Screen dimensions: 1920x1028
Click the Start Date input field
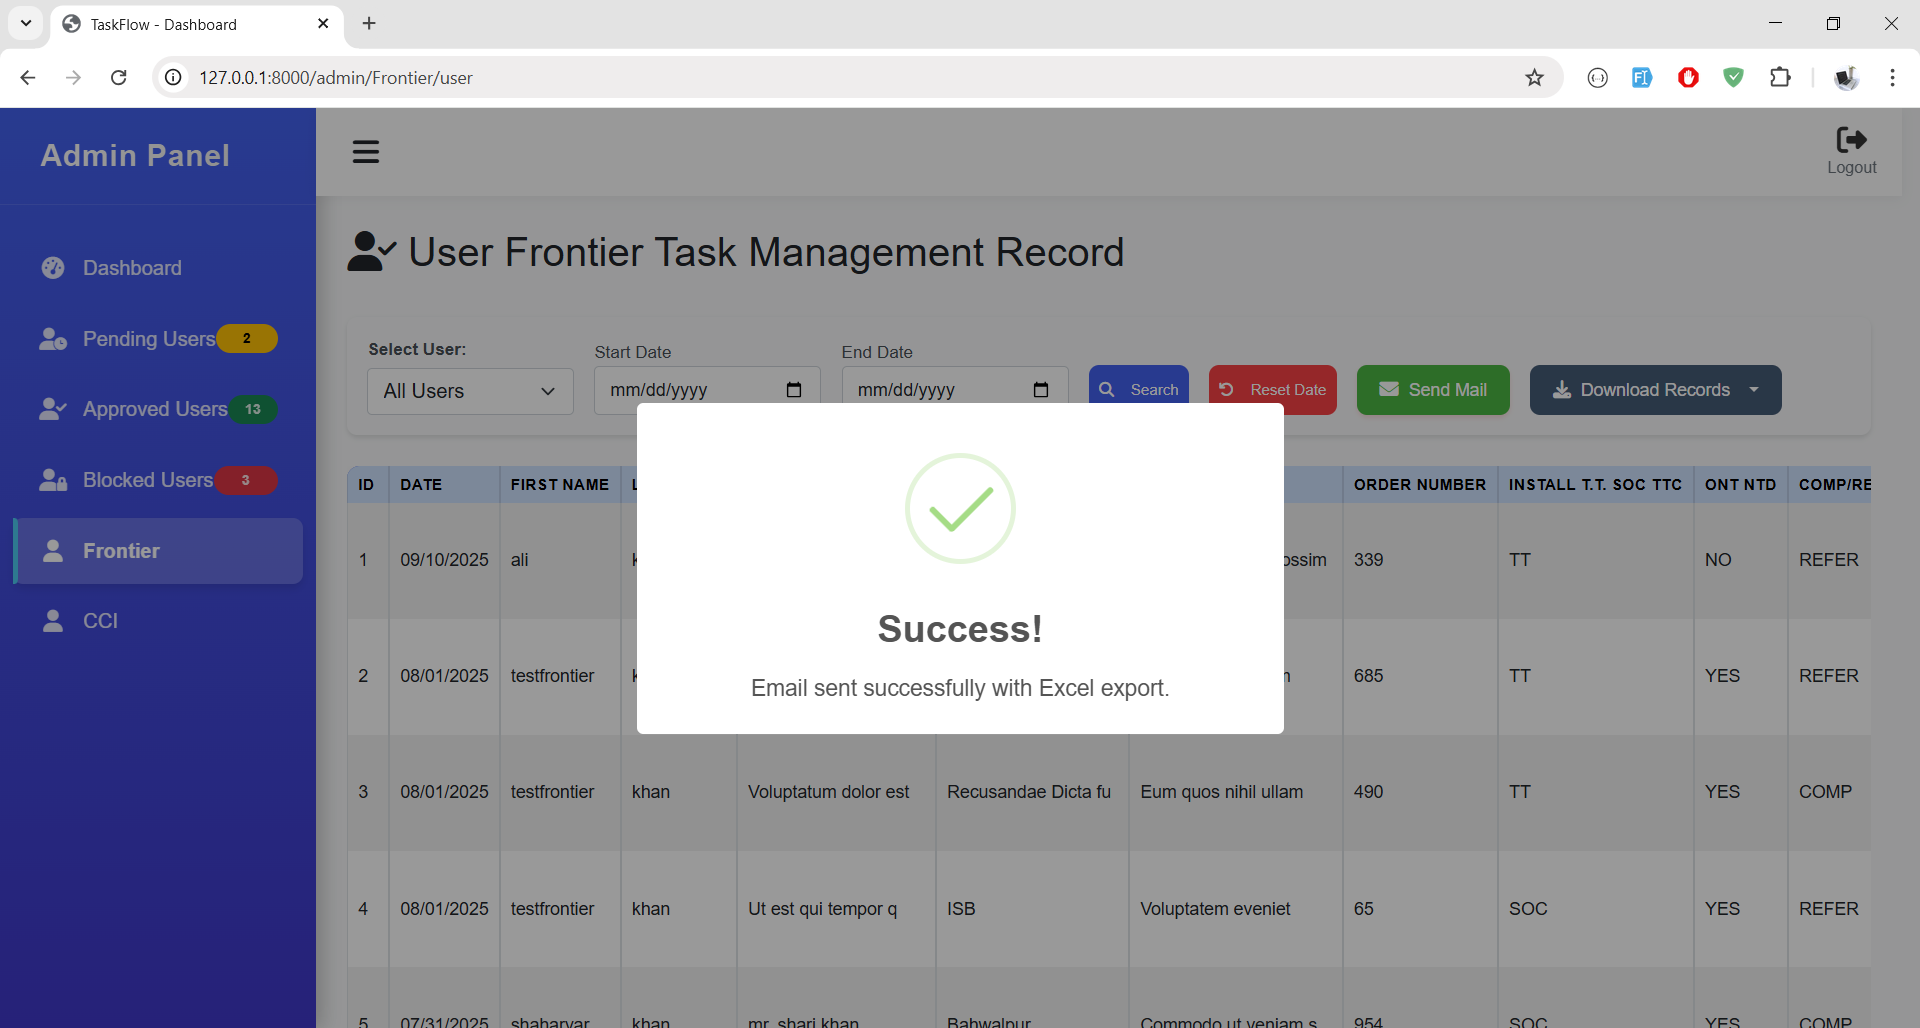690,390
